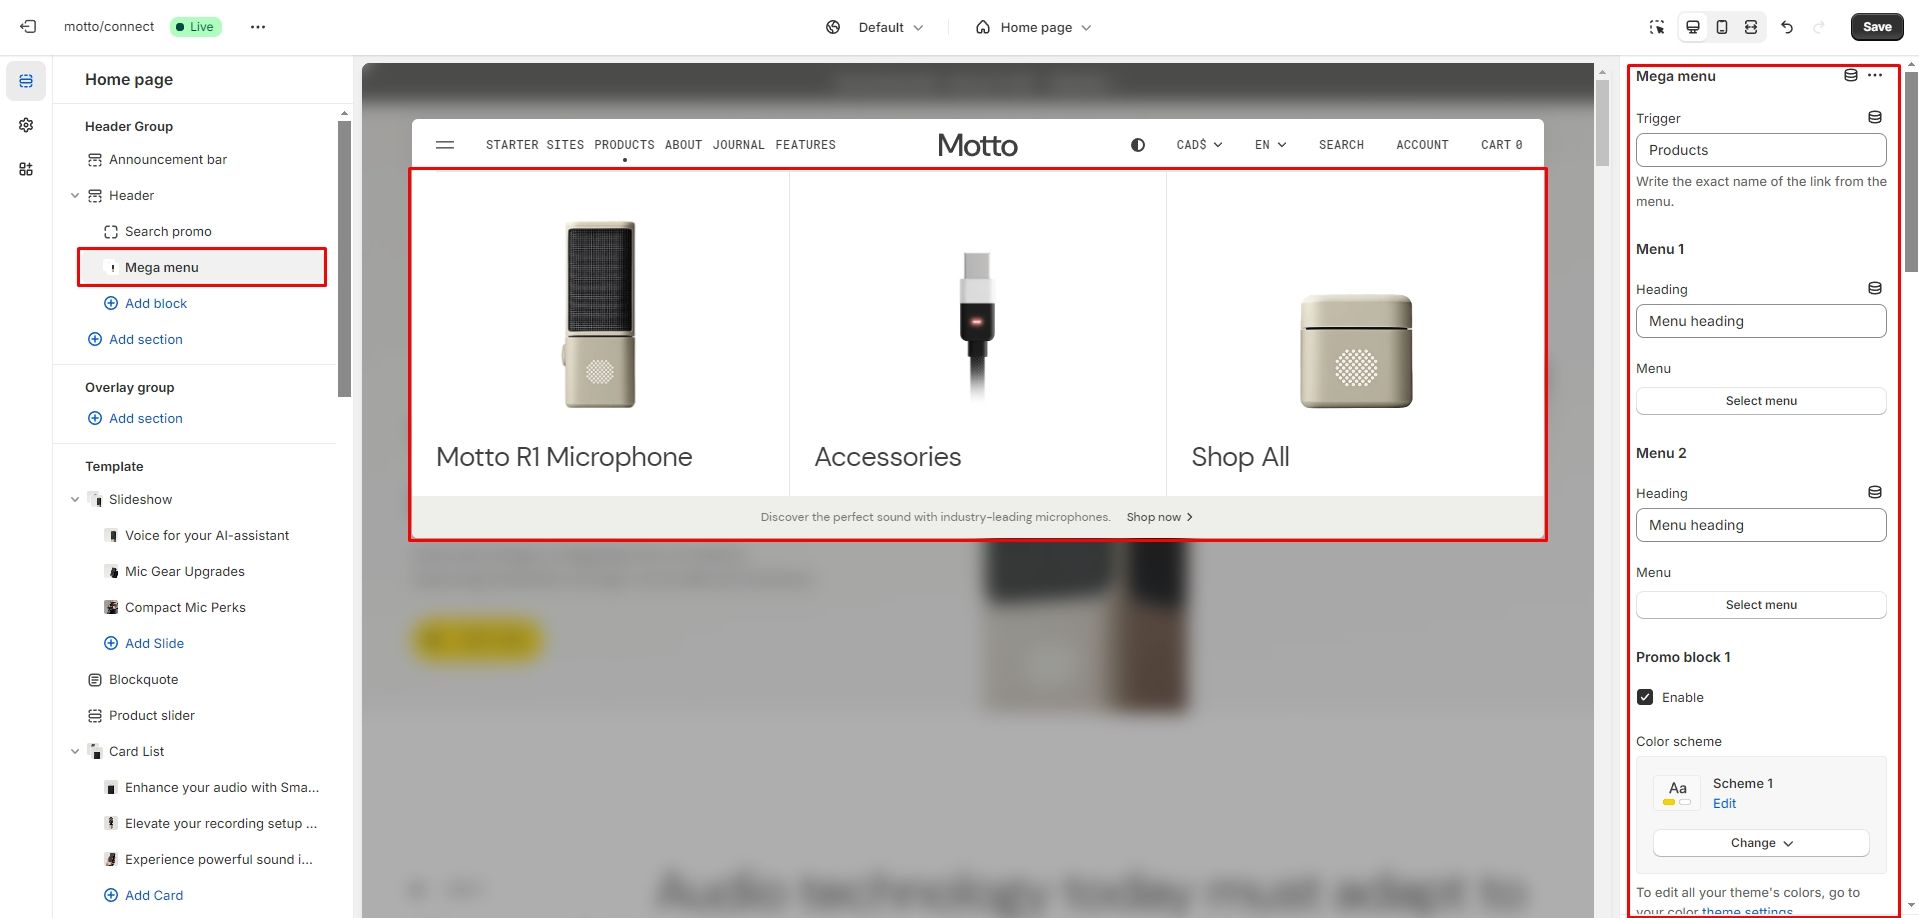Viewport: 1919px width, 918px height.
Task: Toggle the dark mode icon in preview header
Action: tap(1138, 145)
